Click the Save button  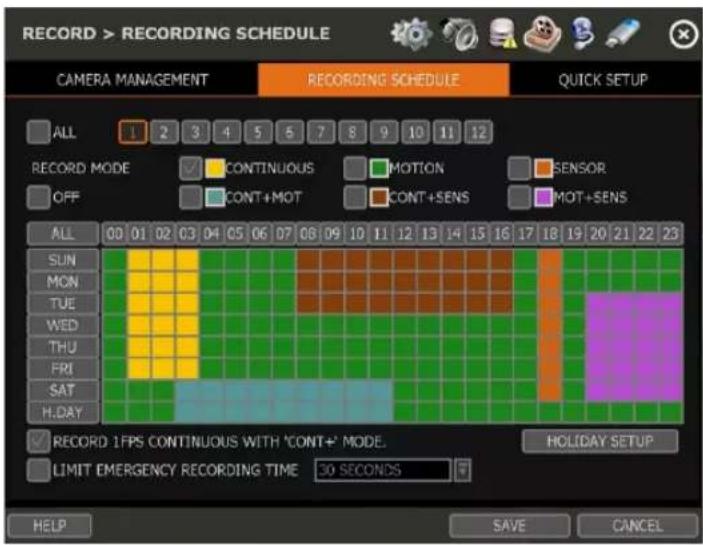click(x=509, y=526)
